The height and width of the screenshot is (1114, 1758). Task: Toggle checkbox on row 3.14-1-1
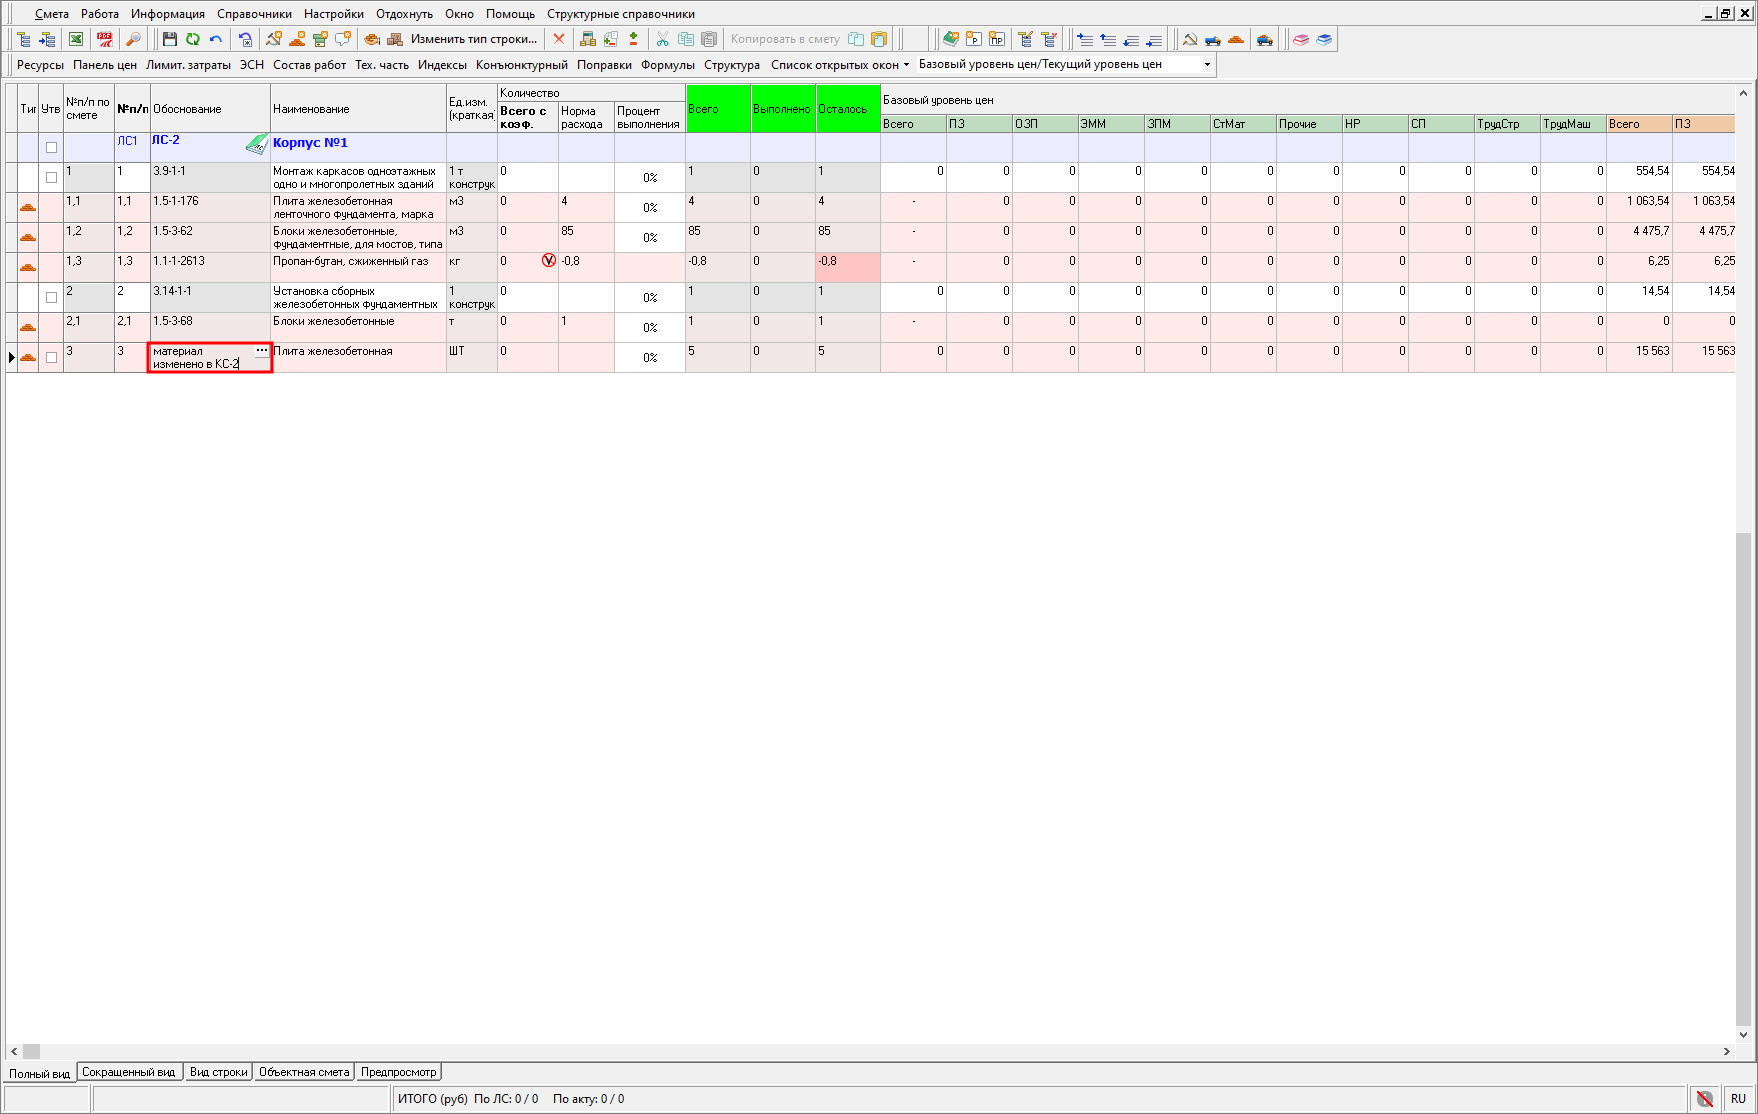click(51, 297)
